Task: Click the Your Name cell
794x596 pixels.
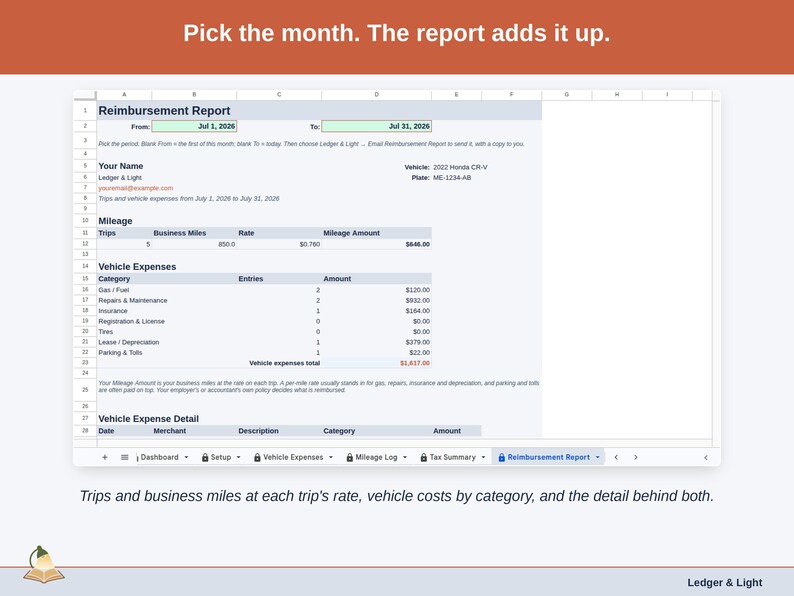Action: (121, 166)
